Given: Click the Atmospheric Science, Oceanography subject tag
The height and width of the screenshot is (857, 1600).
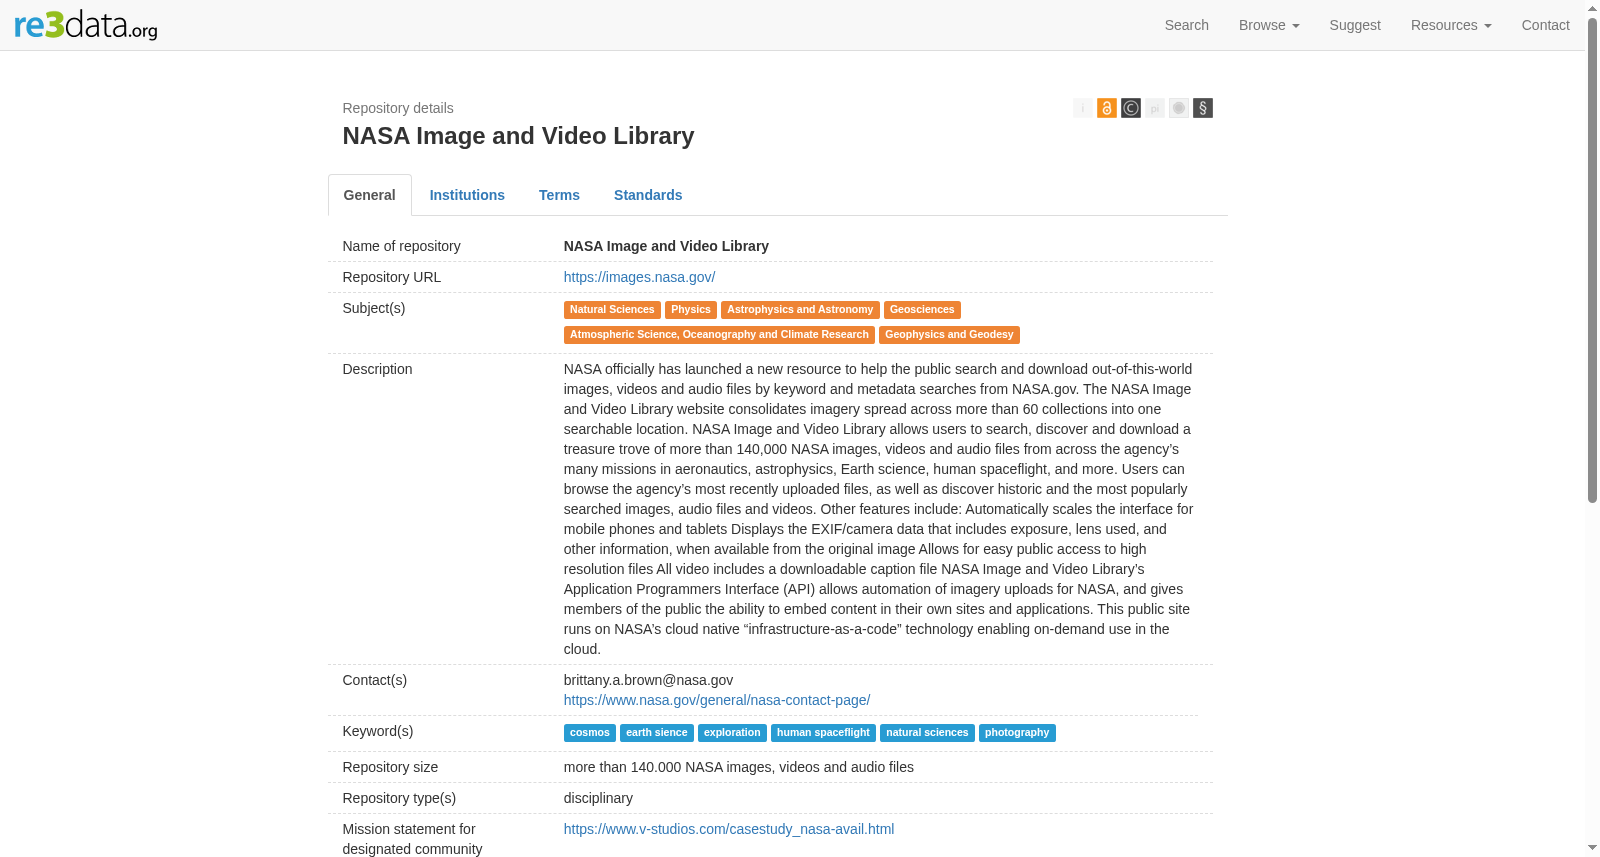Looking at the screenshot, I should pos(719,335).
